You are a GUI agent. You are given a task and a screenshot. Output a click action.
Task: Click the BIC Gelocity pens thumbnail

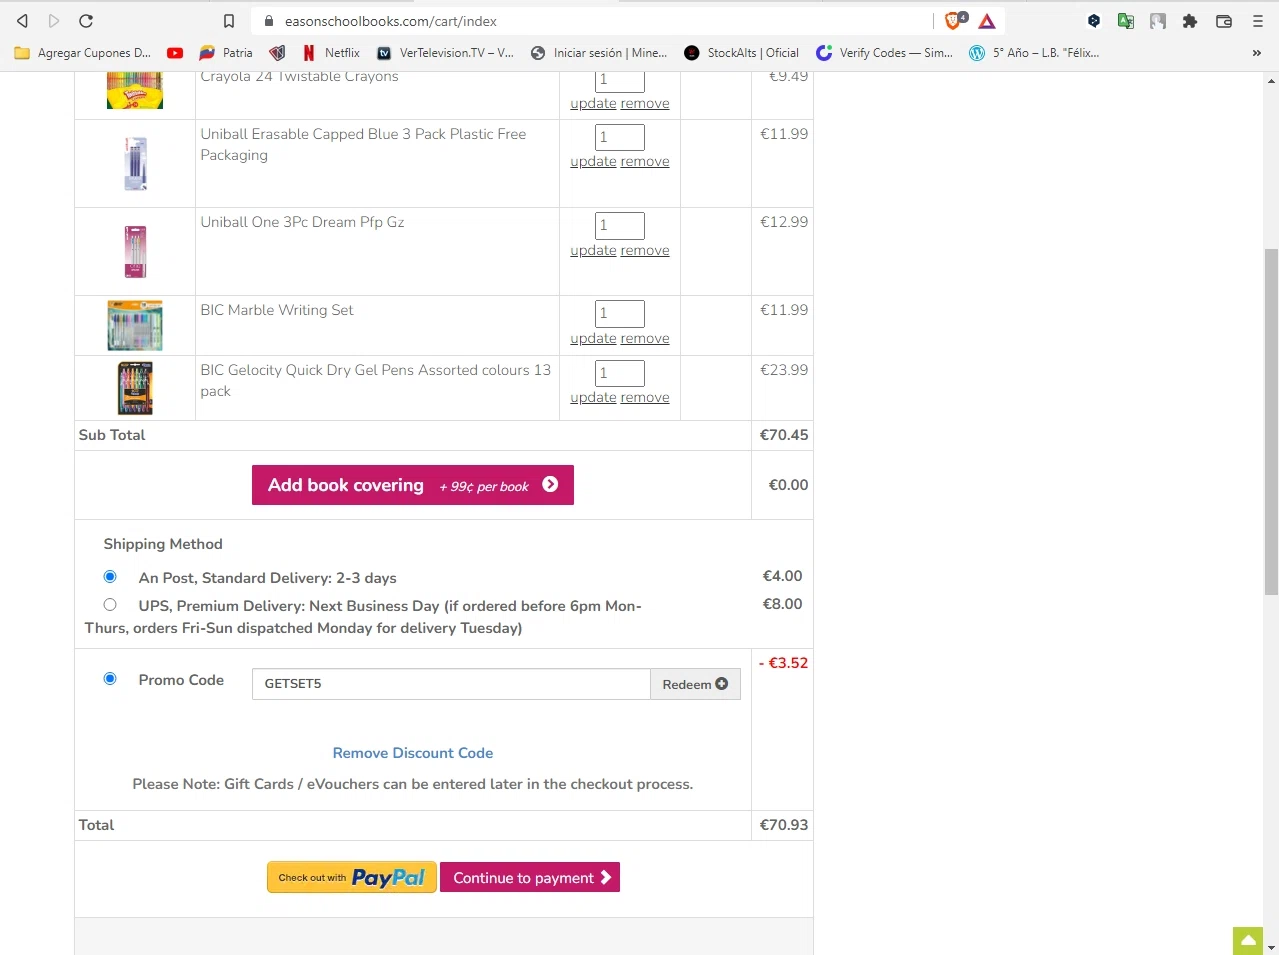[135, 388]
